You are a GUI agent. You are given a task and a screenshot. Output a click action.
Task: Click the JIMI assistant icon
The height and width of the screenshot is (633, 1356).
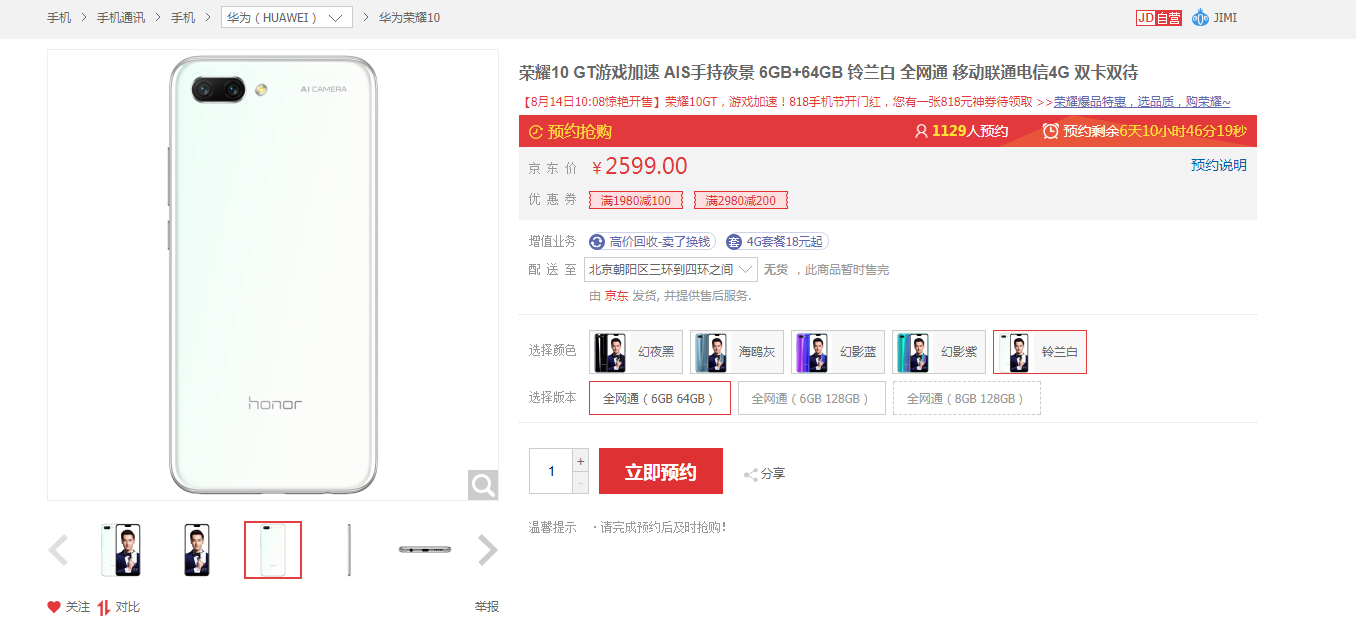1200,18
